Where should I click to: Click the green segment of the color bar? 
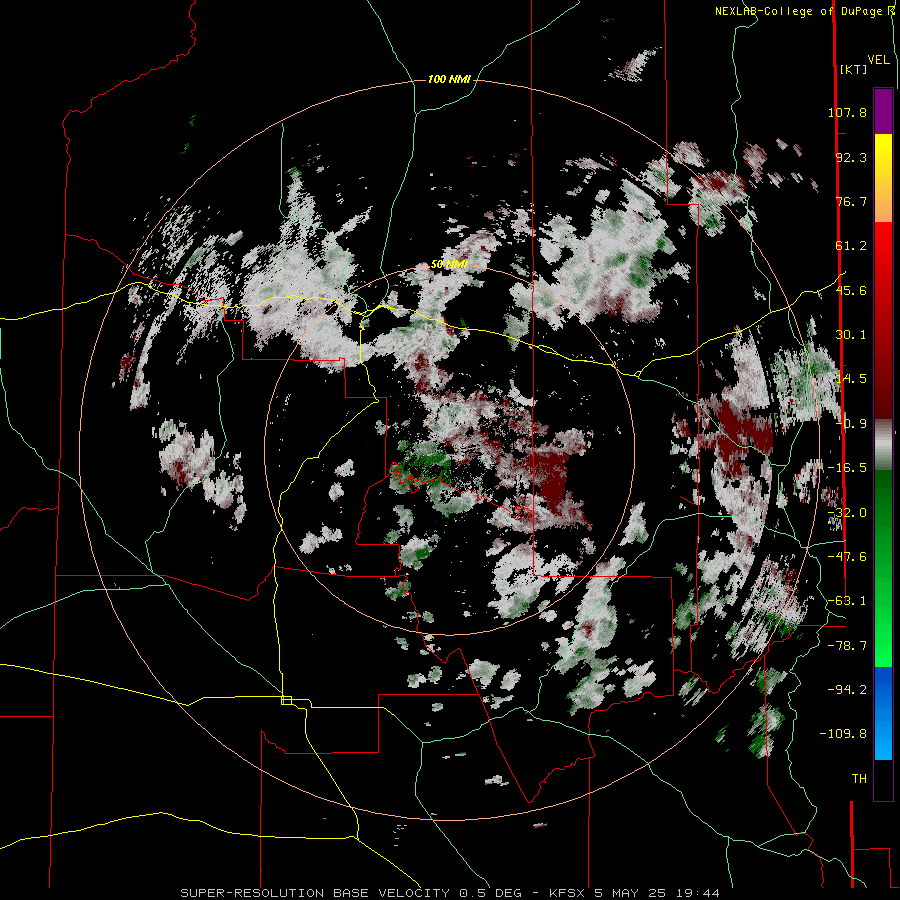click(883, 568)
